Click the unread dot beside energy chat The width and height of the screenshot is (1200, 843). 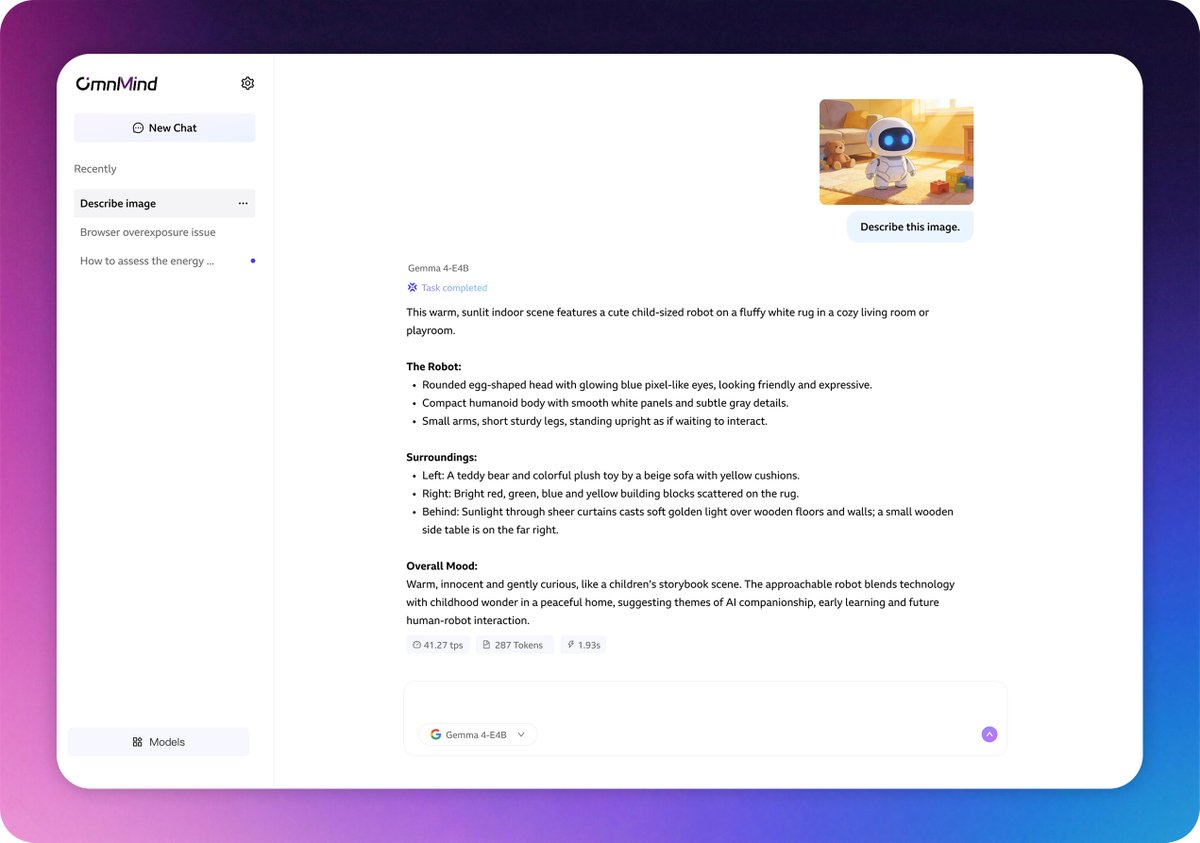point(252,261)
